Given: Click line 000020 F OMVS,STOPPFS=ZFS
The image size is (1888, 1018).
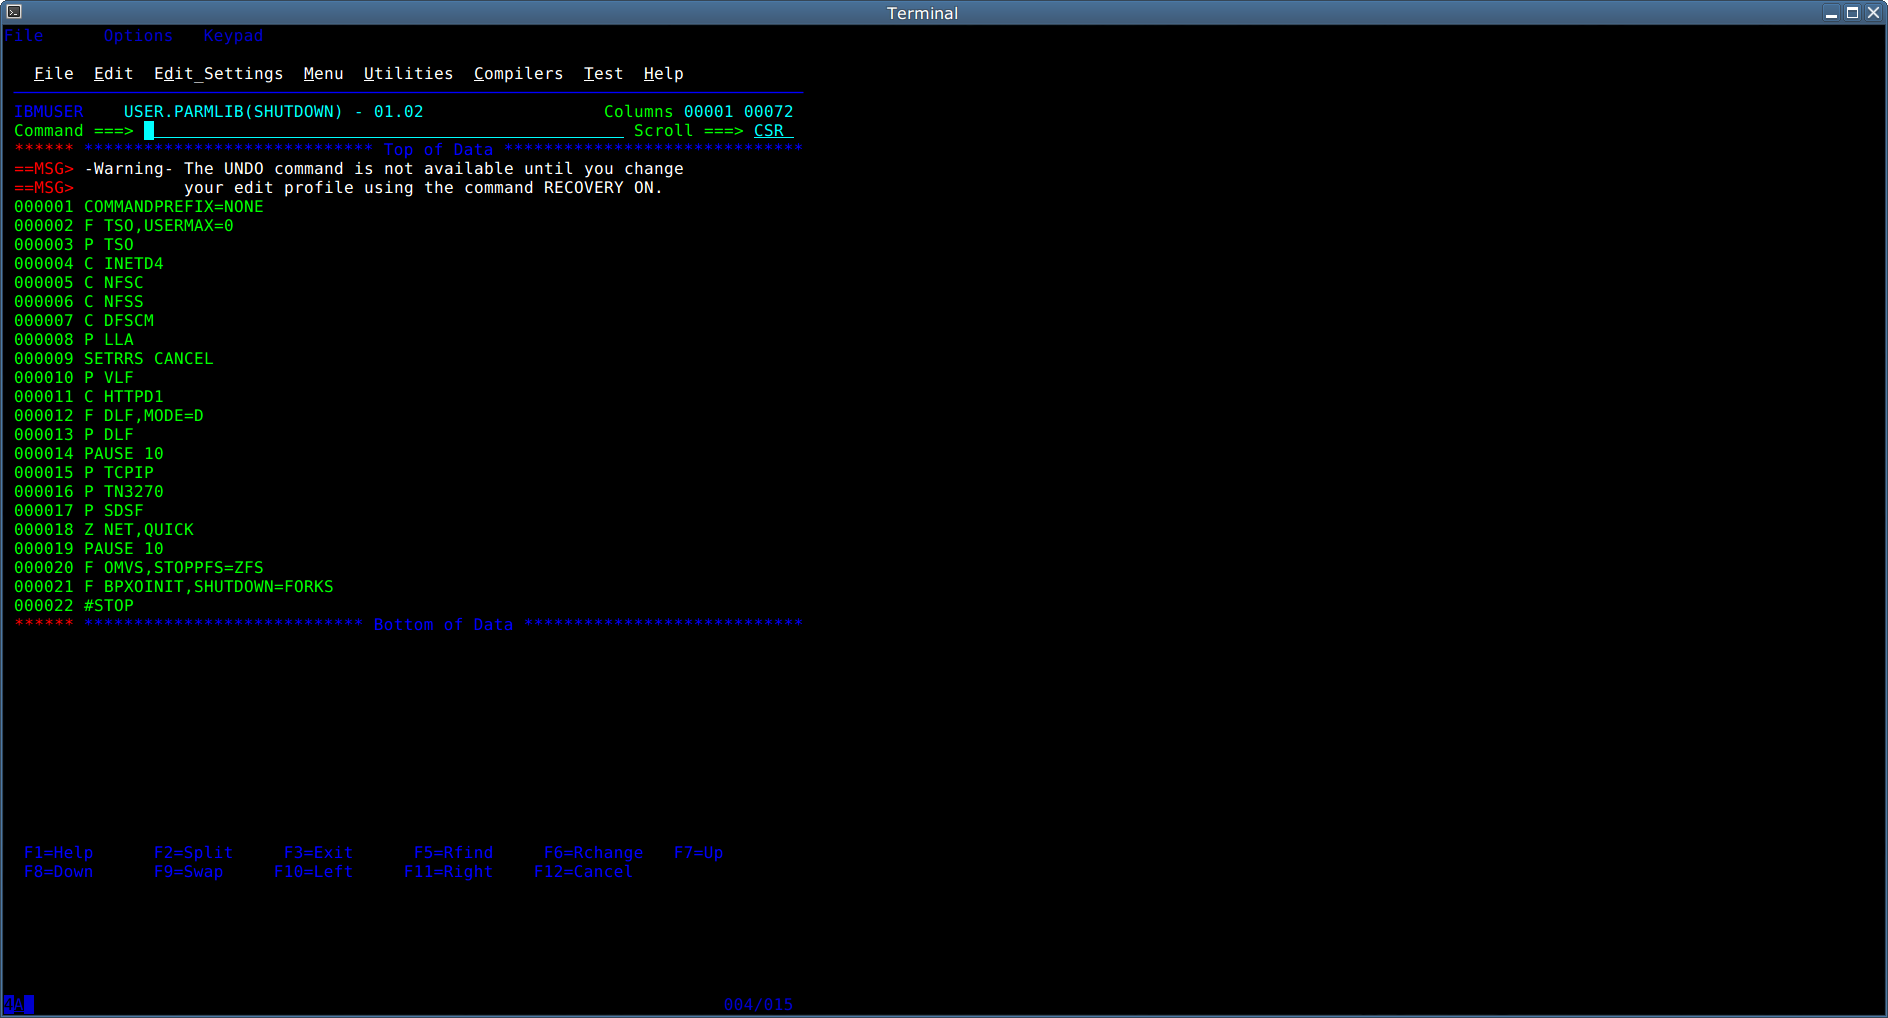Looking at the screenshot, I should coord(139,568).
